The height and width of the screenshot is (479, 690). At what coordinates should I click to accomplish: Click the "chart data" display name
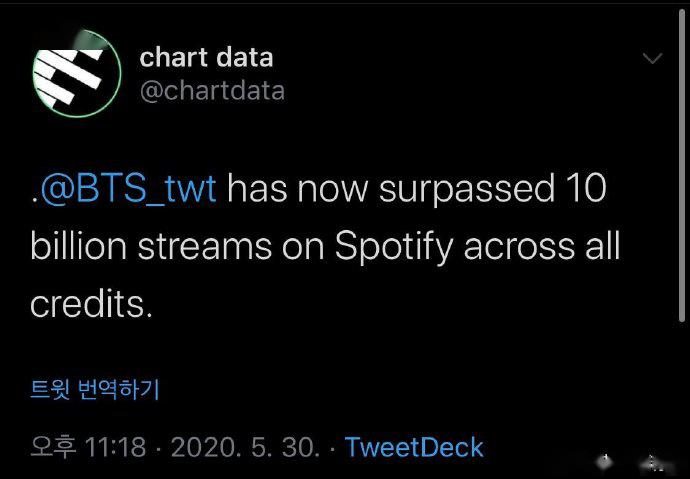(x=206, y=56)
